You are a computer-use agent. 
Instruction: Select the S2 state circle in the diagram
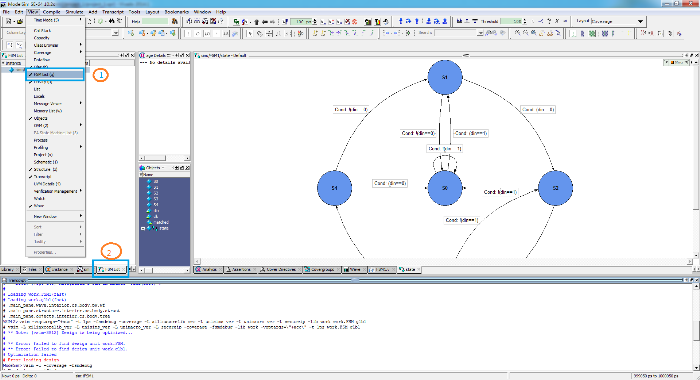click(555, 188)
